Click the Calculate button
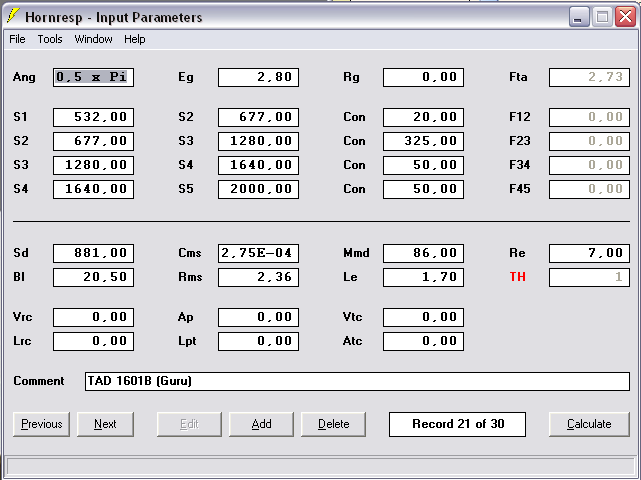Viewport: 641px width, 480px height. [x=589, y=424]
